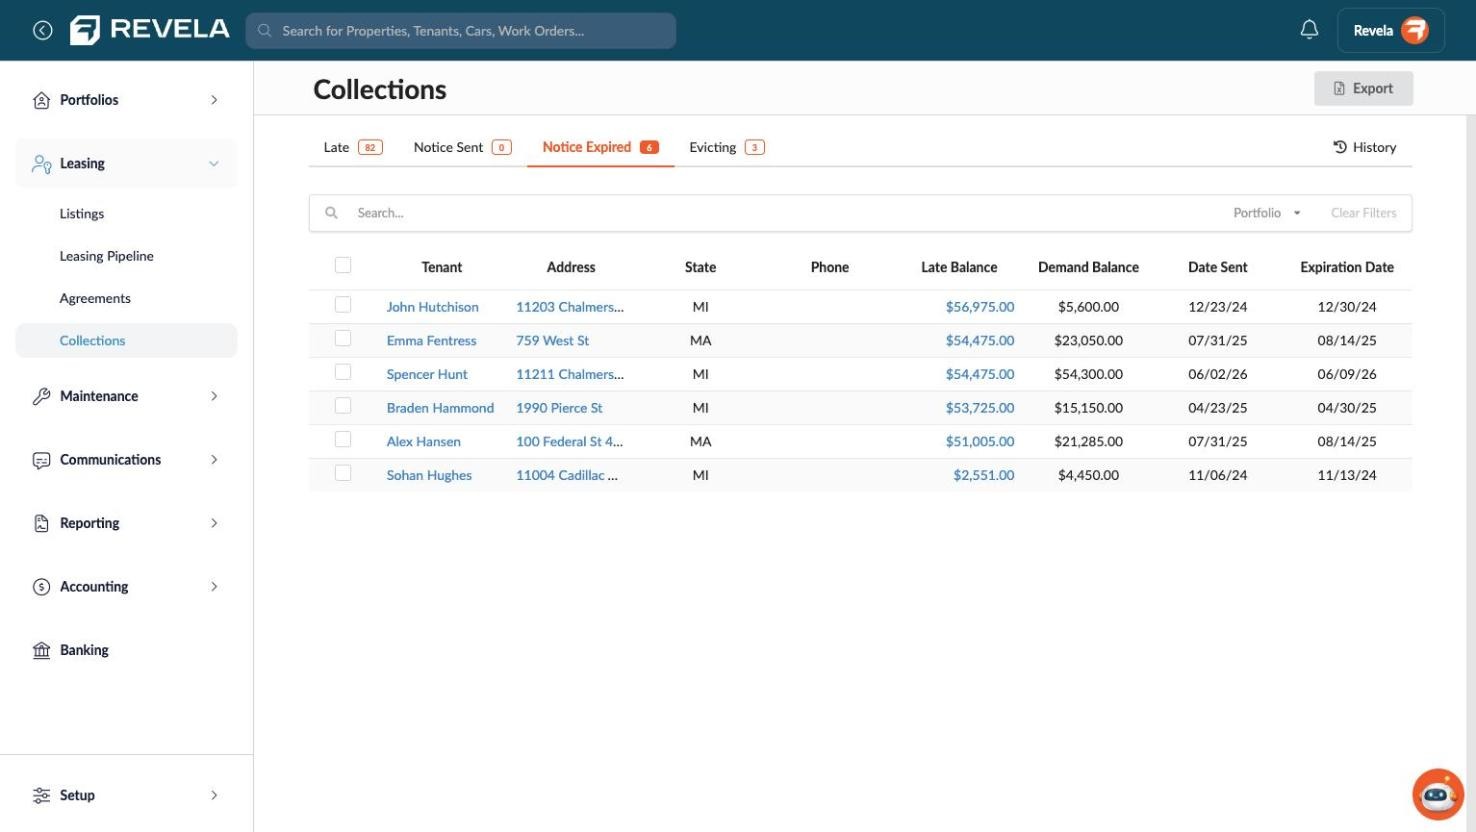
Task: Check the Sohan Hughes row checkbox
Action: tap(343, 473)
